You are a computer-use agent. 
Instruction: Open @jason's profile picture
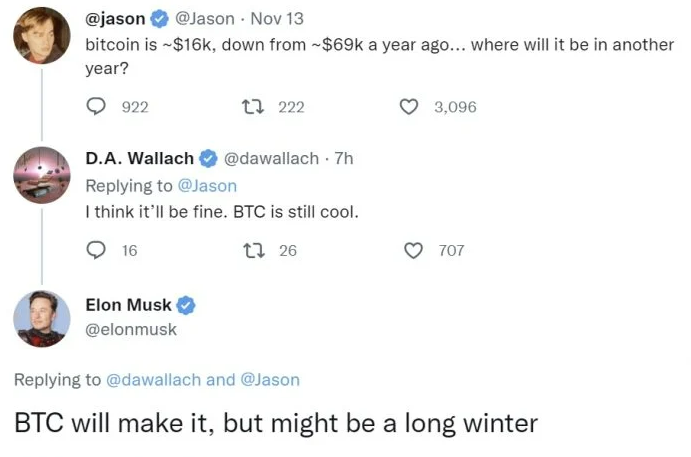[41, 37]
